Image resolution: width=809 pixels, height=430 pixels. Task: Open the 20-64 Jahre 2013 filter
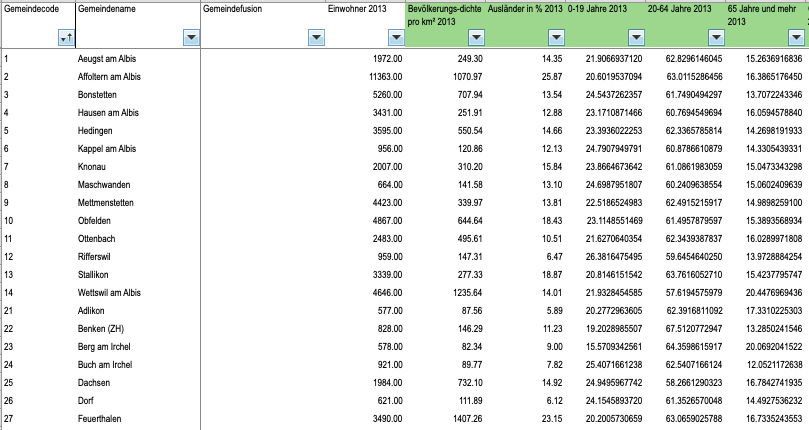tap(715, 37)
